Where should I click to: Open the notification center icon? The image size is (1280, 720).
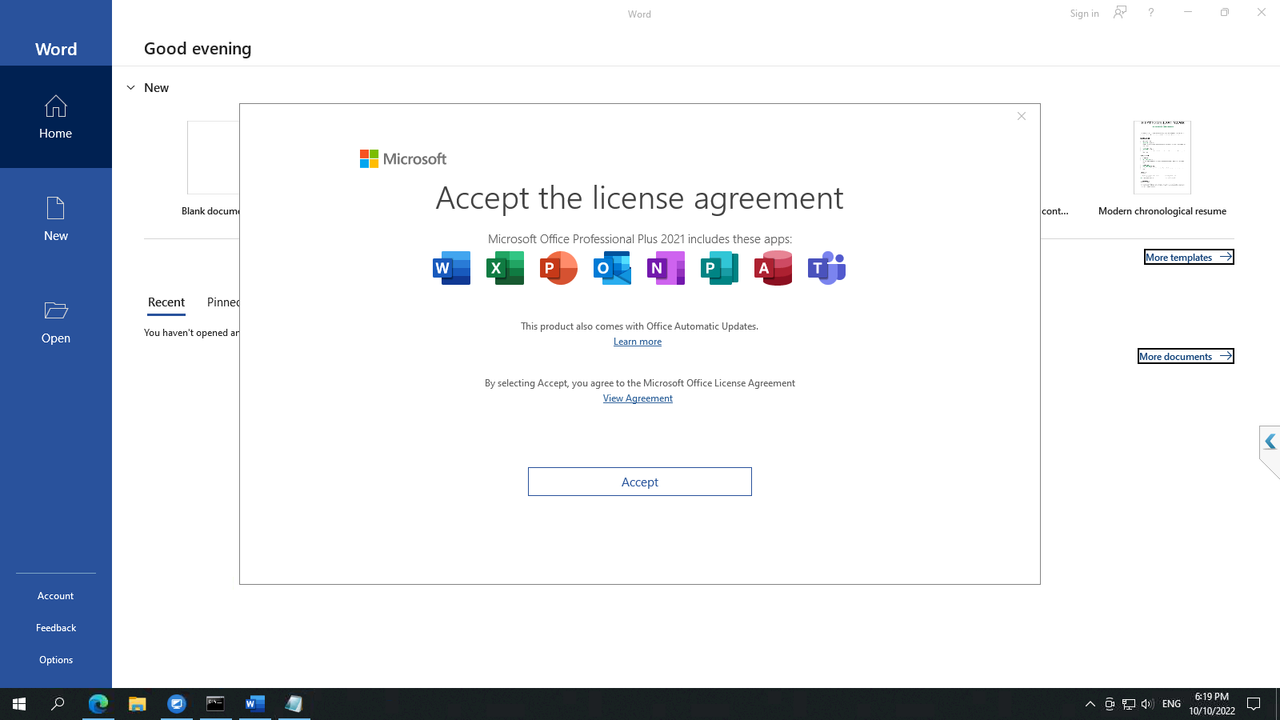(1254, 704)
